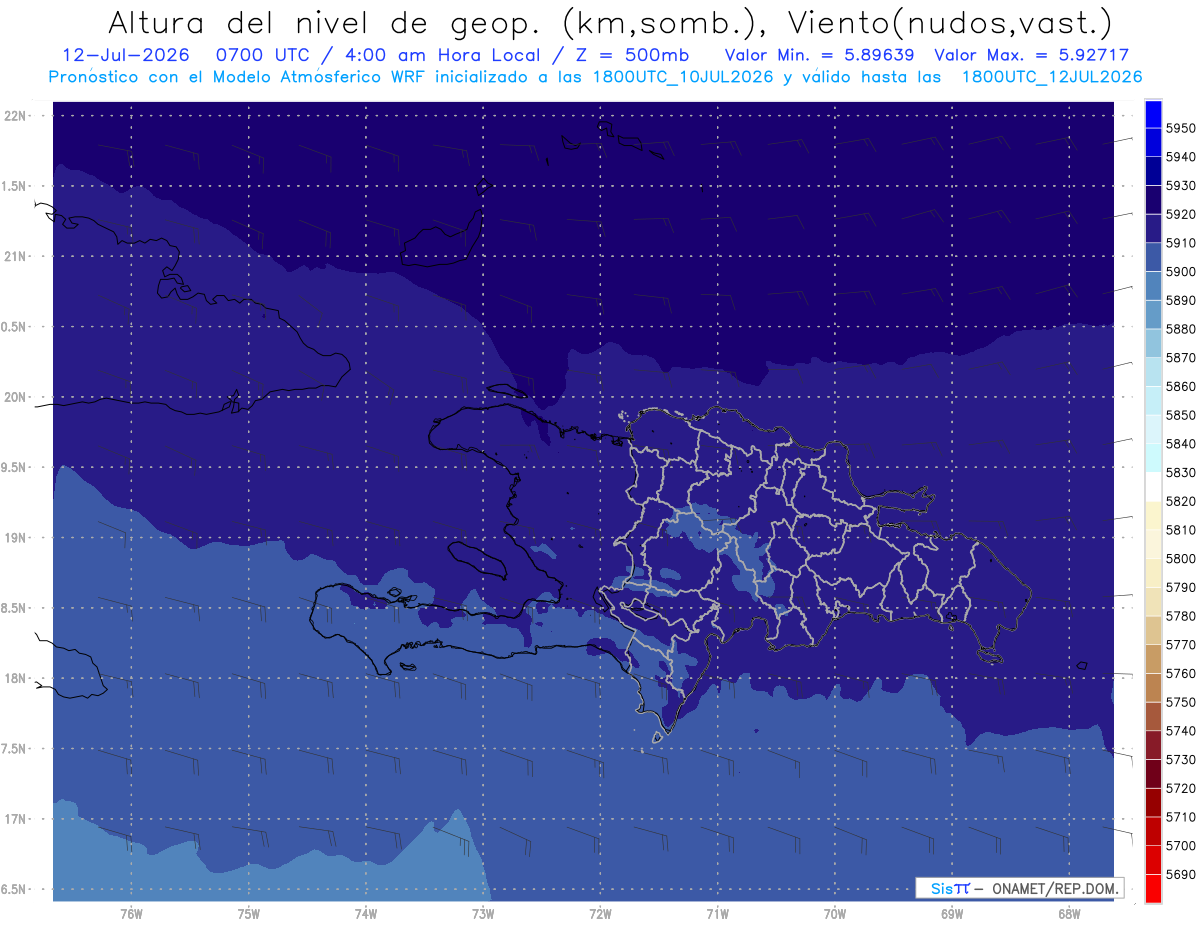The height and width of the screenshot is (927, 1200).
Task: Click the '5920' colorbar value
Action: [1181, 214]
